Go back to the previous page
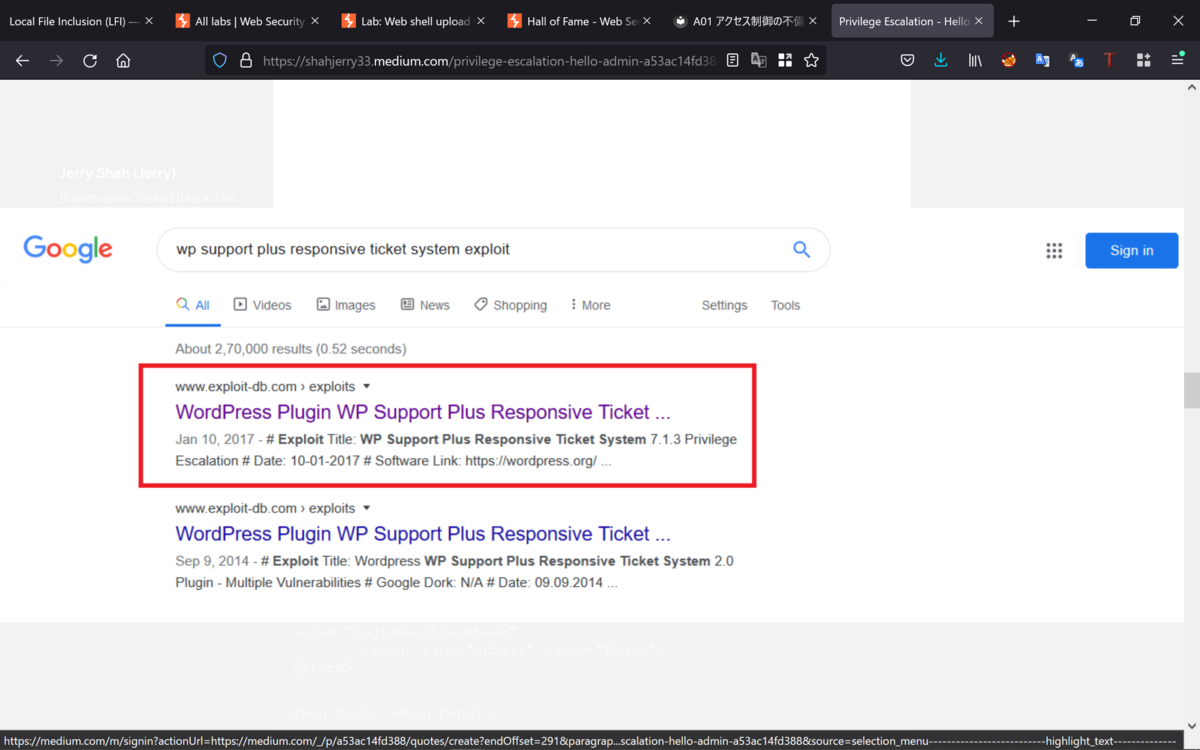 point(22,61)
